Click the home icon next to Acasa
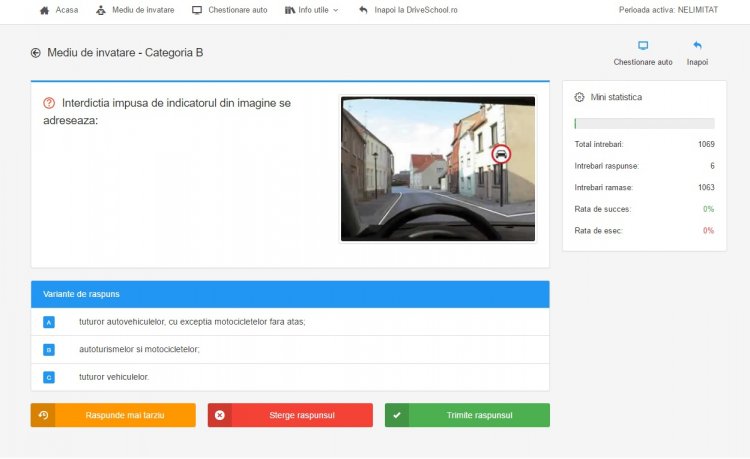750x459 pixels. pos(44,10)
